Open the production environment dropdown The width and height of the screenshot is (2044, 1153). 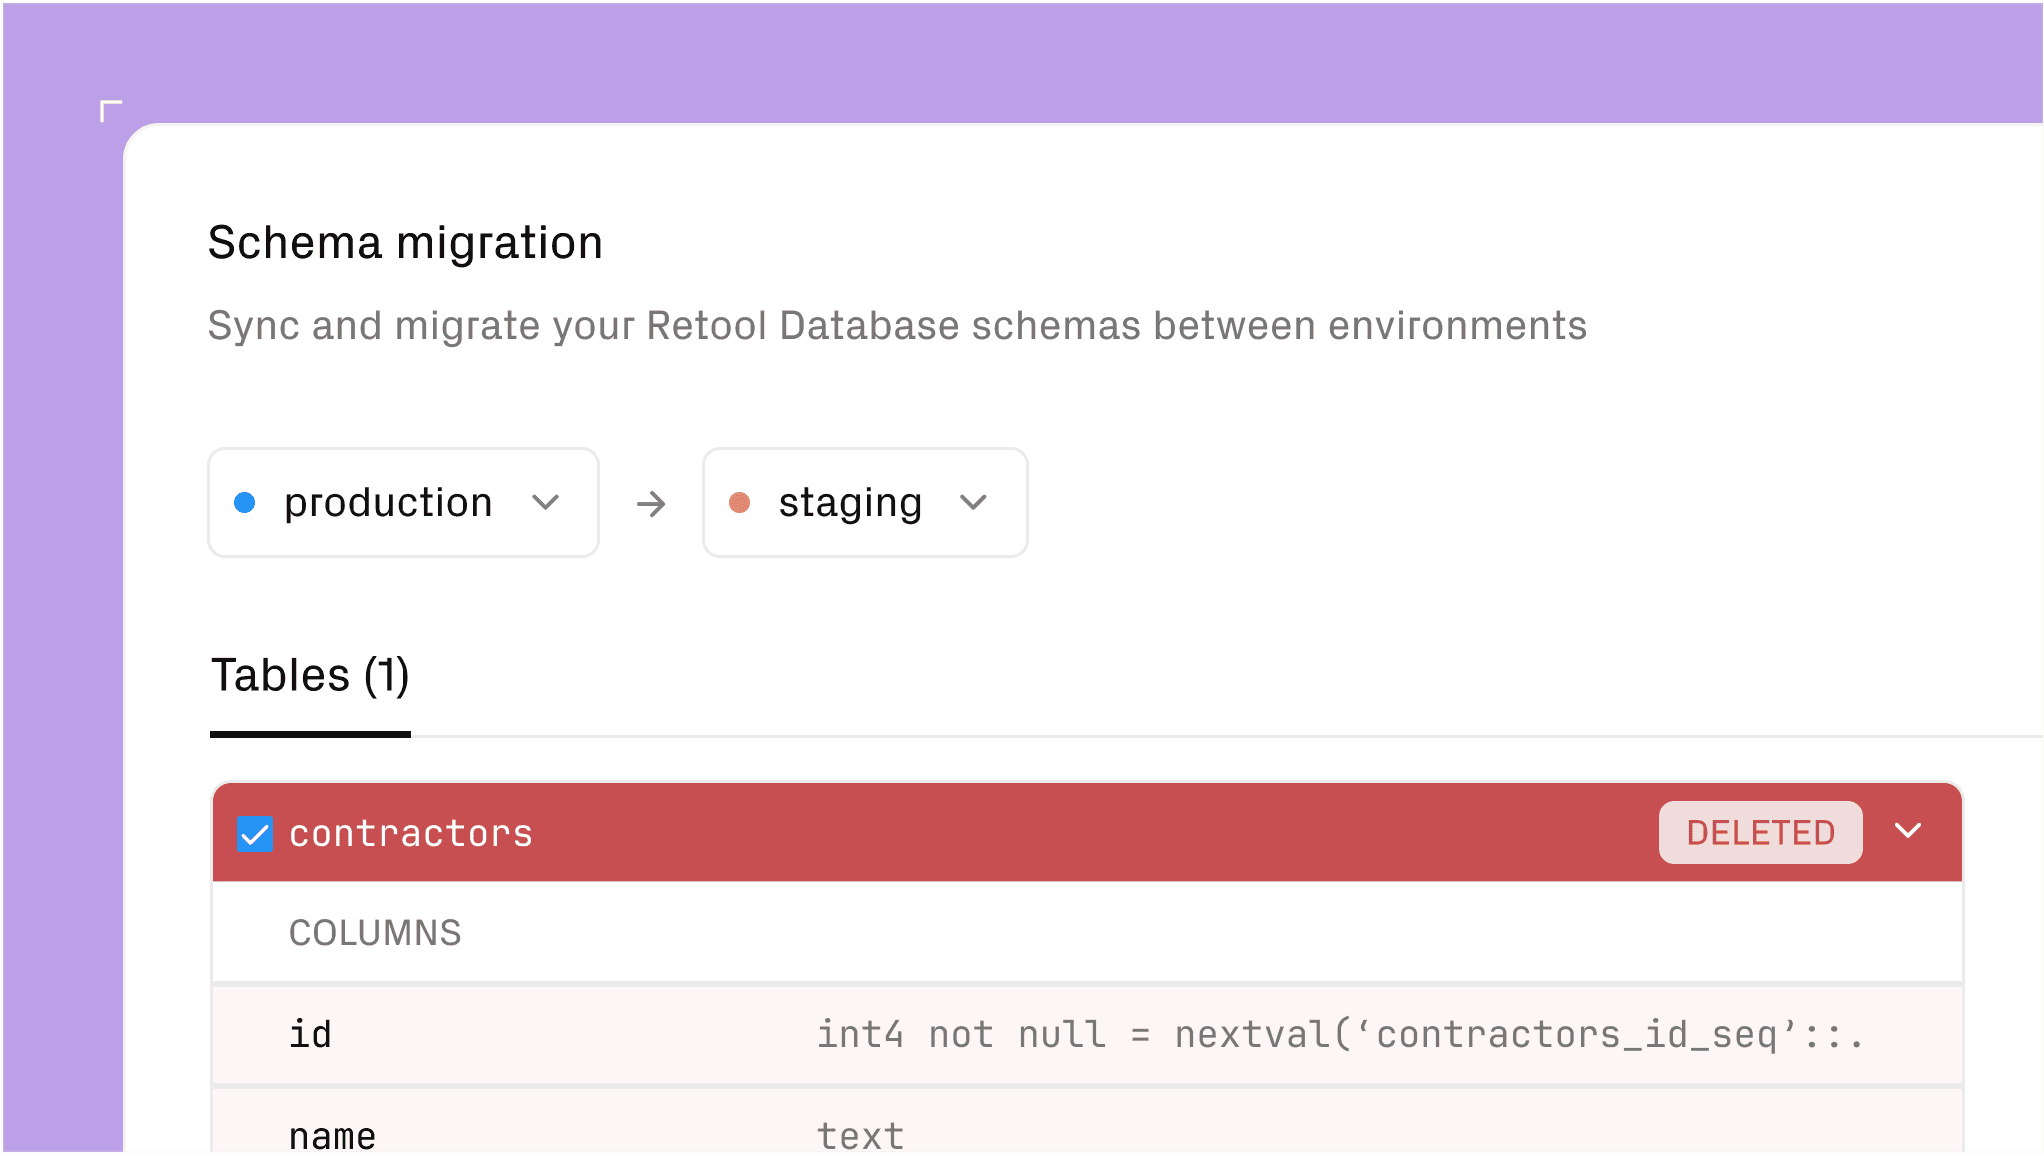402,503
